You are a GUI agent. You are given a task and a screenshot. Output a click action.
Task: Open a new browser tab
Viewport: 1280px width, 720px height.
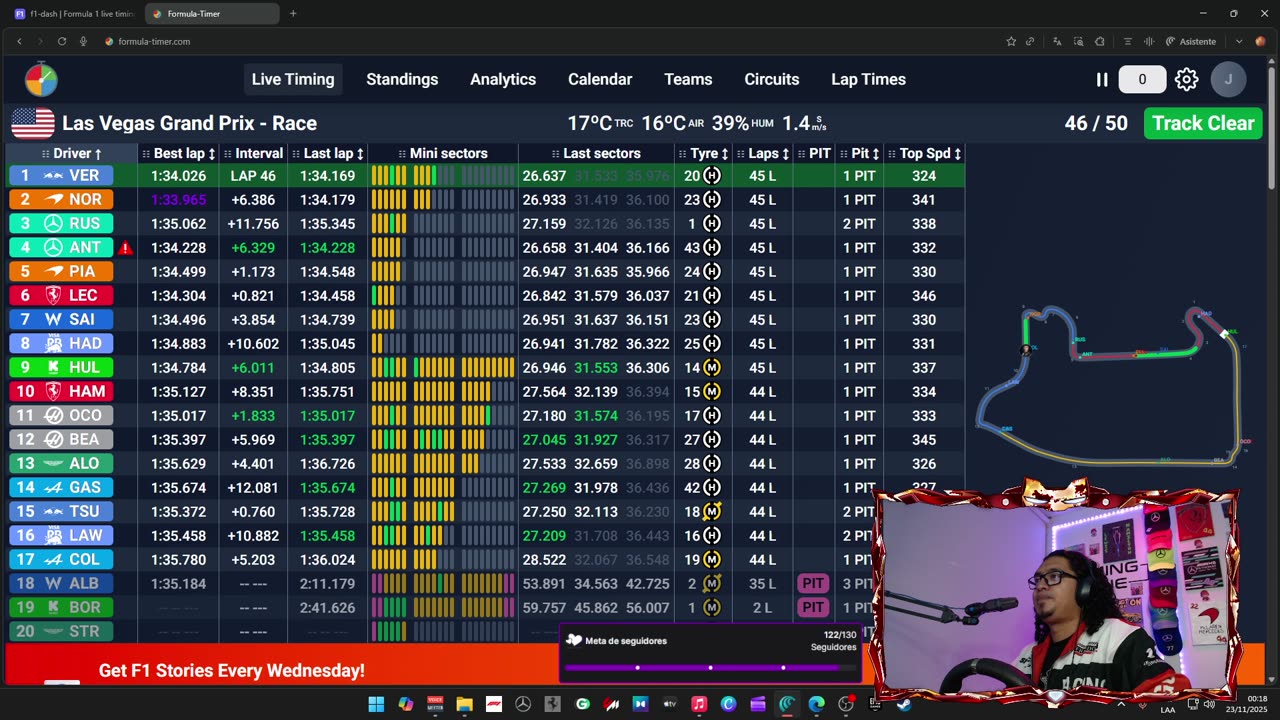293,14
